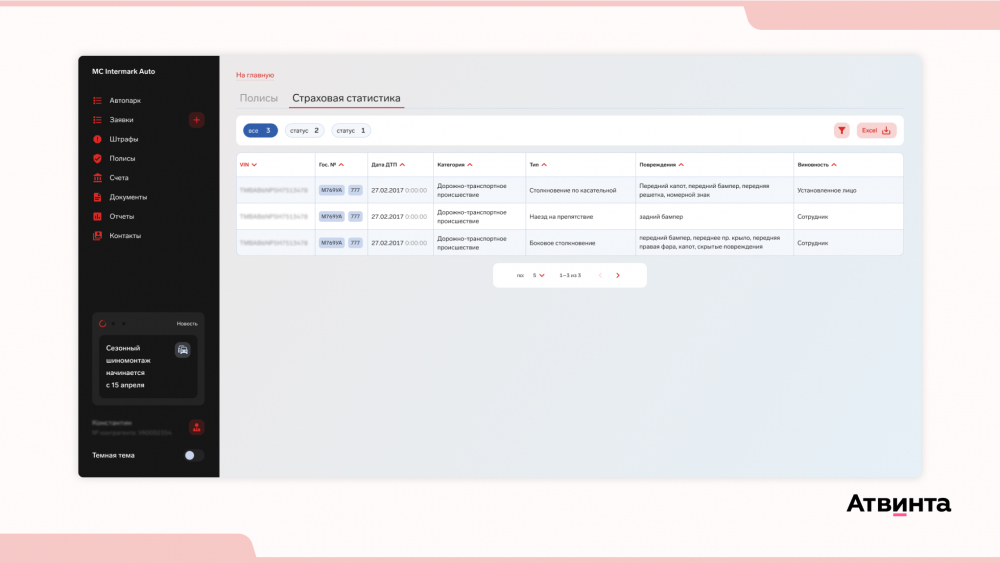The width and height of the screenshot is (1000, 563).
Task: Click third dot in news carousel
Action: (124, 324)
